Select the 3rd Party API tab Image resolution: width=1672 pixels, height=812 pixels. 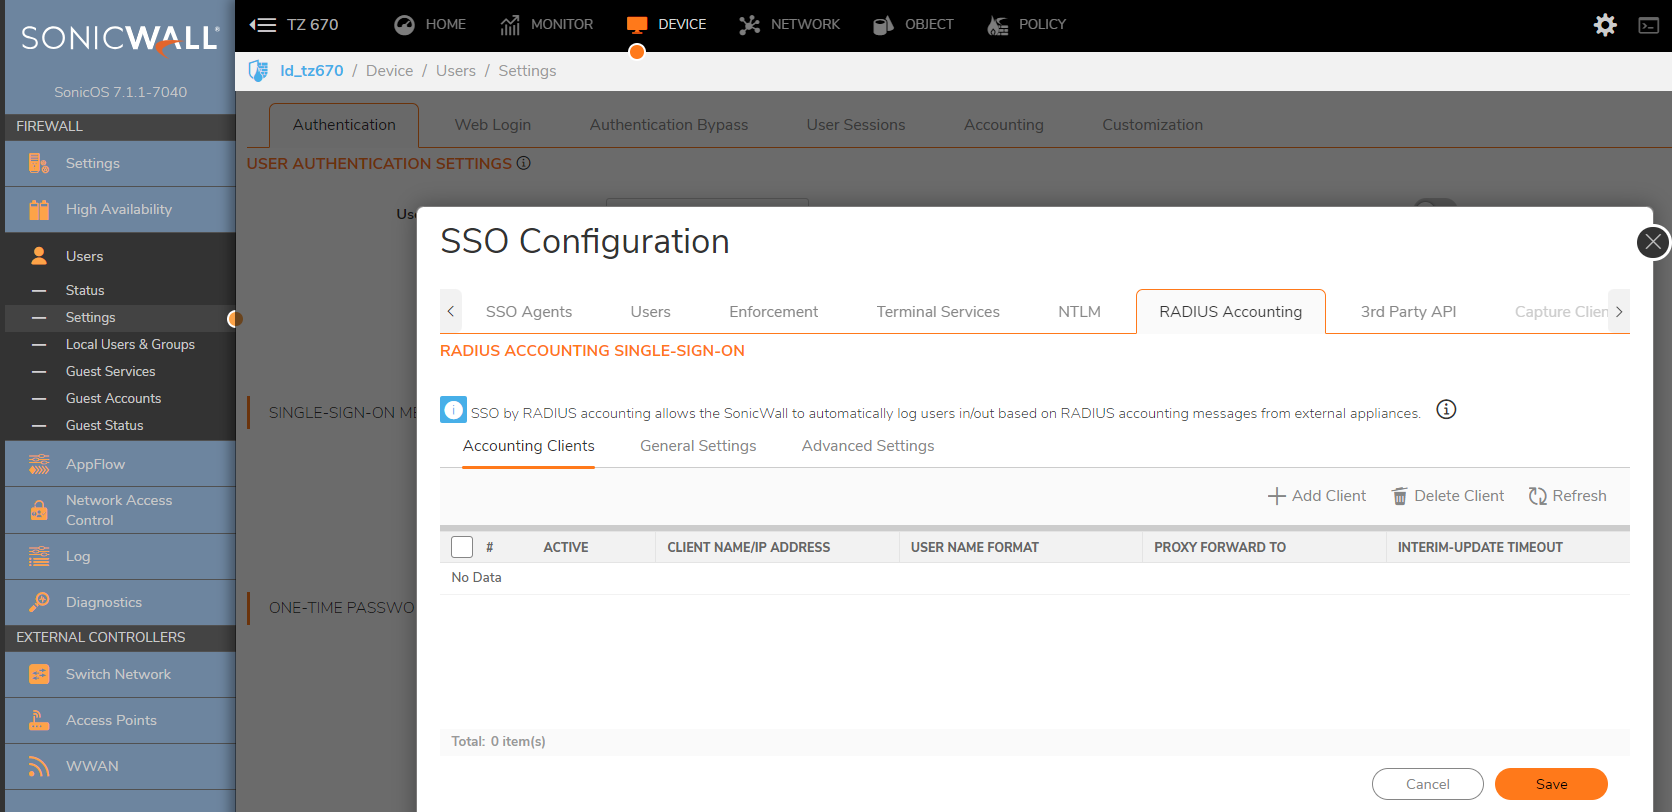click(x=1408, y=312)
